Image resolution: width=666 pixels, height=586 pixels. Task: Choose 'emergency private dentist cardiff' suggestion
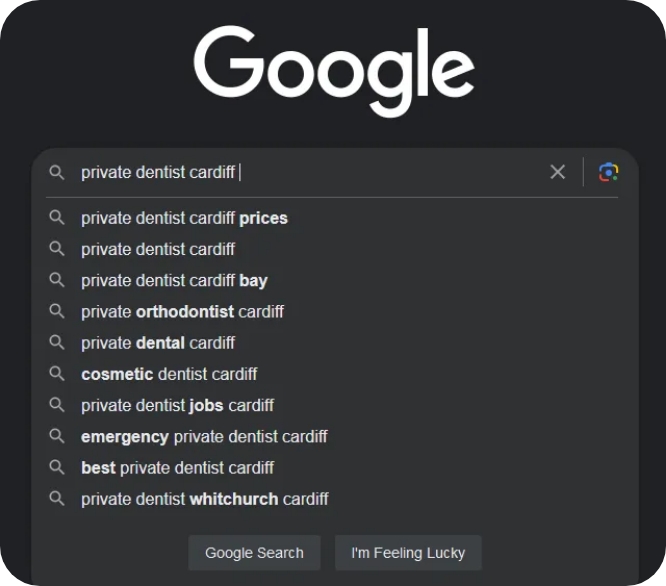click(204, 436)
